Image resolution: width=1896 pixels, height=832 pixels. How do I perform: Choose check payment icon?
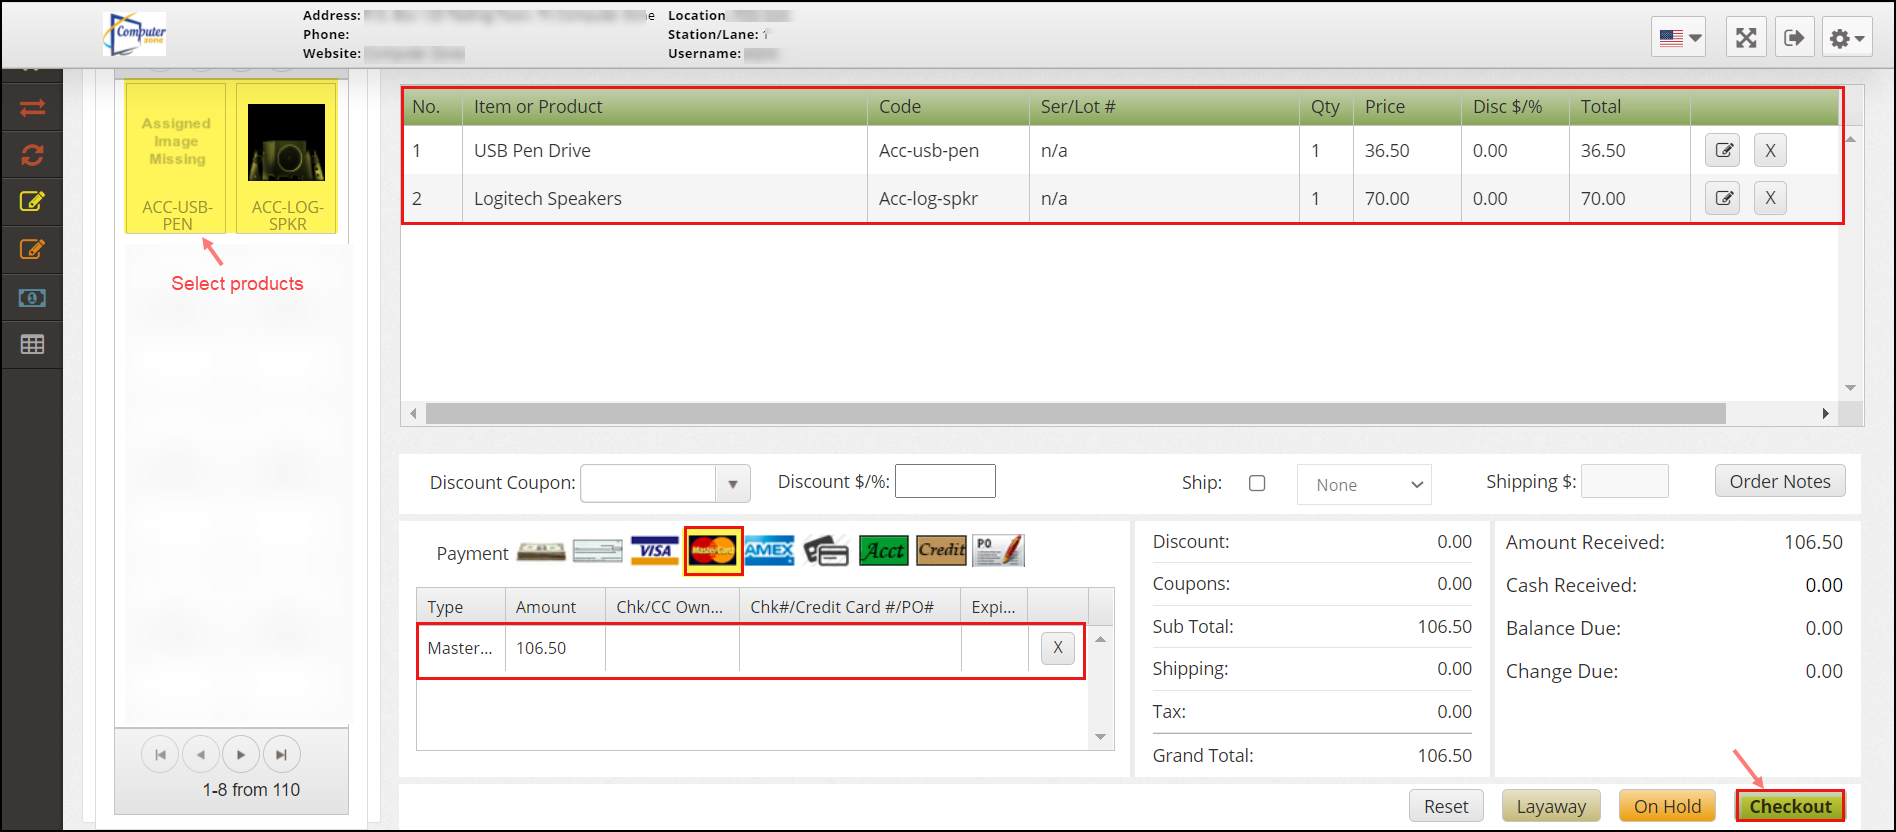tap(598, 551)
